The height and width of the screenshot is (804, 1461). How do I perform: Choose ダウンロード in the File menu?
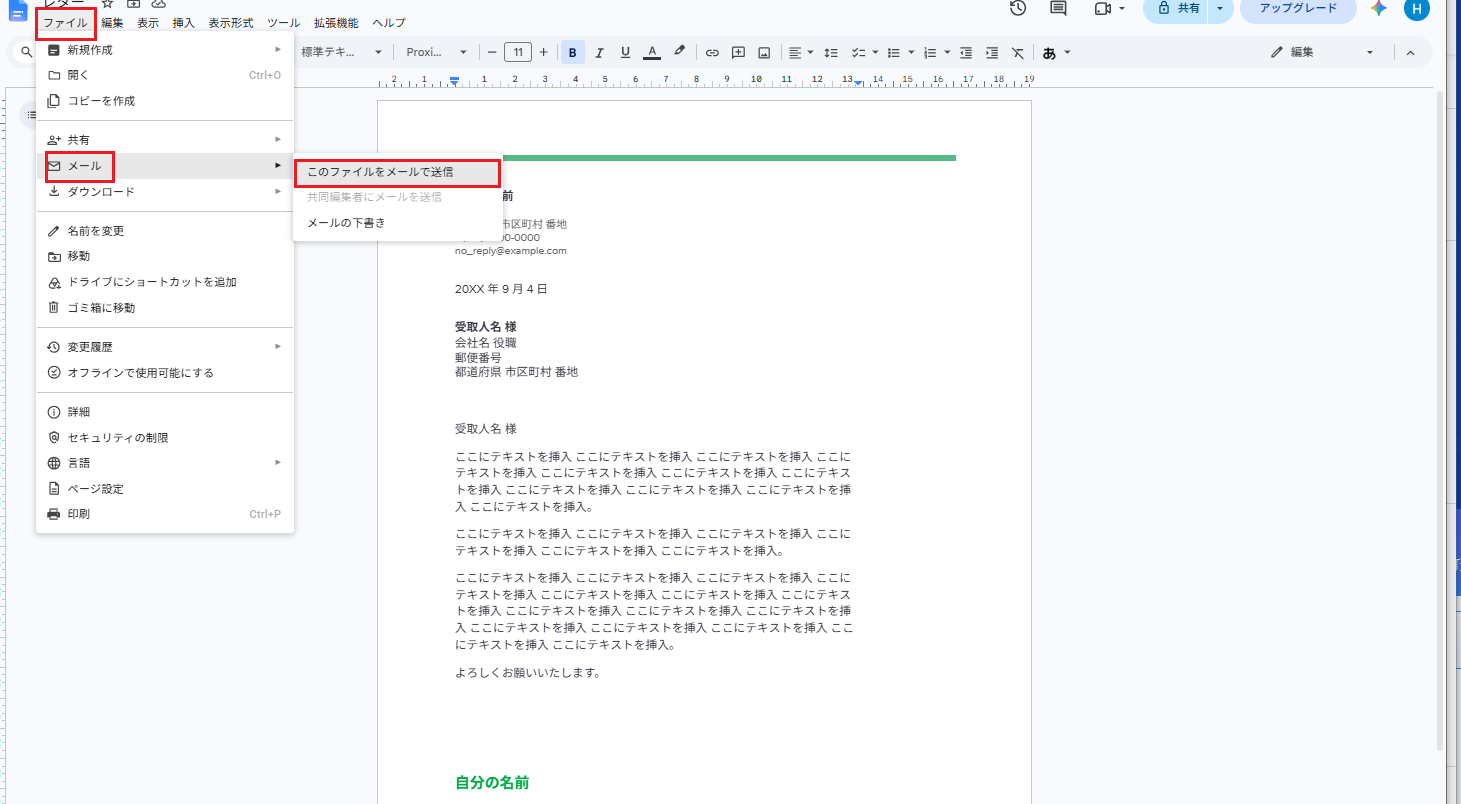coord(165,192)
